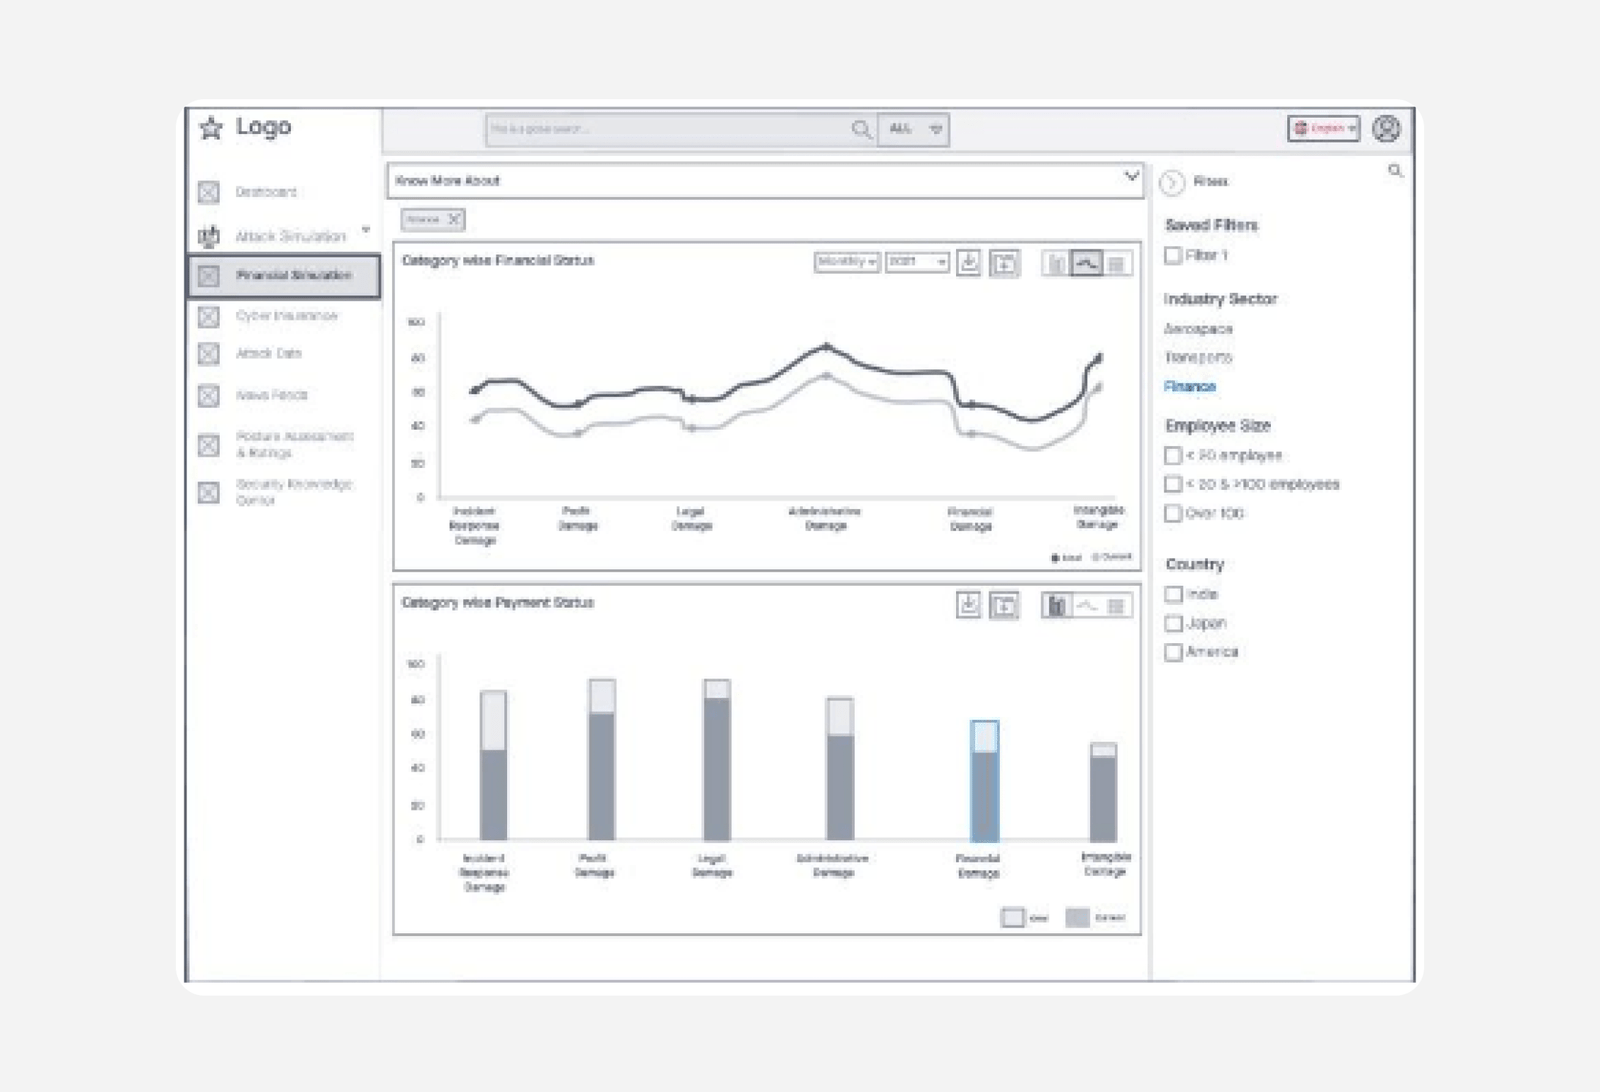This screenshot has height=1092, width=1600.
Task: Open the user profile avatar
Action: point(1386,128)
